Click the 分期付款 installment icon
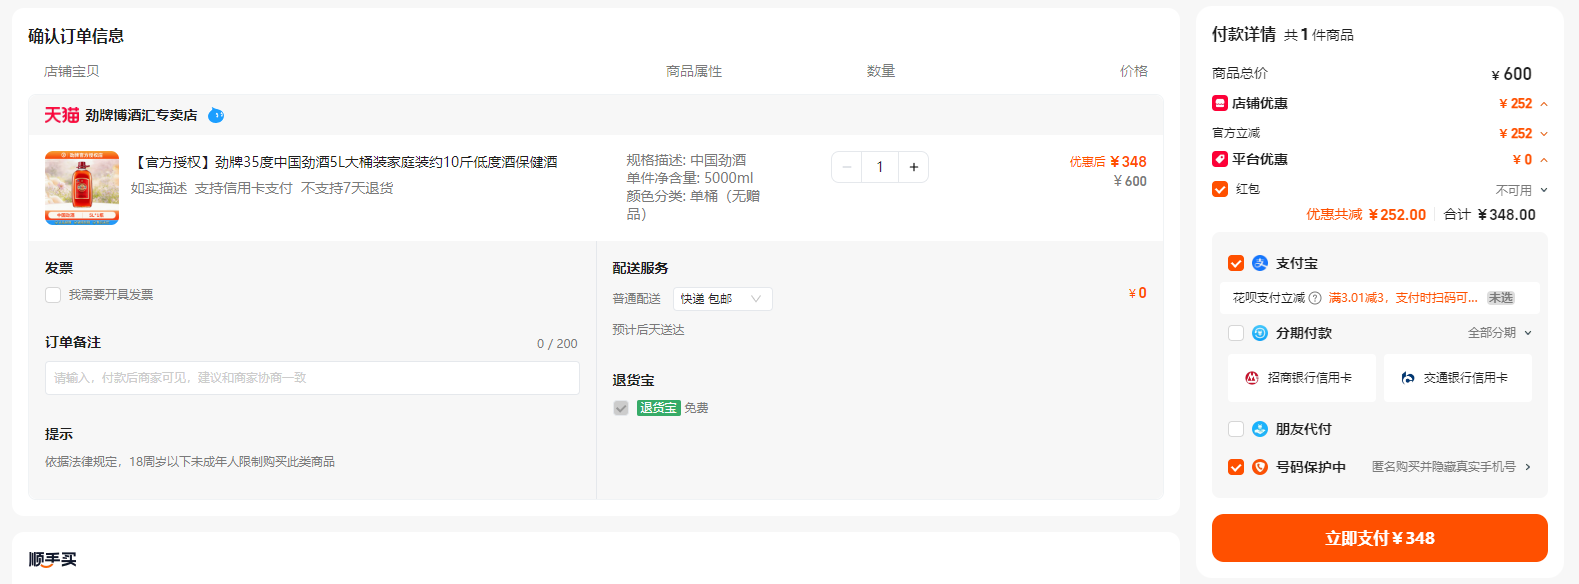Screen dimensions: 1579x584 coord(1260,333)
